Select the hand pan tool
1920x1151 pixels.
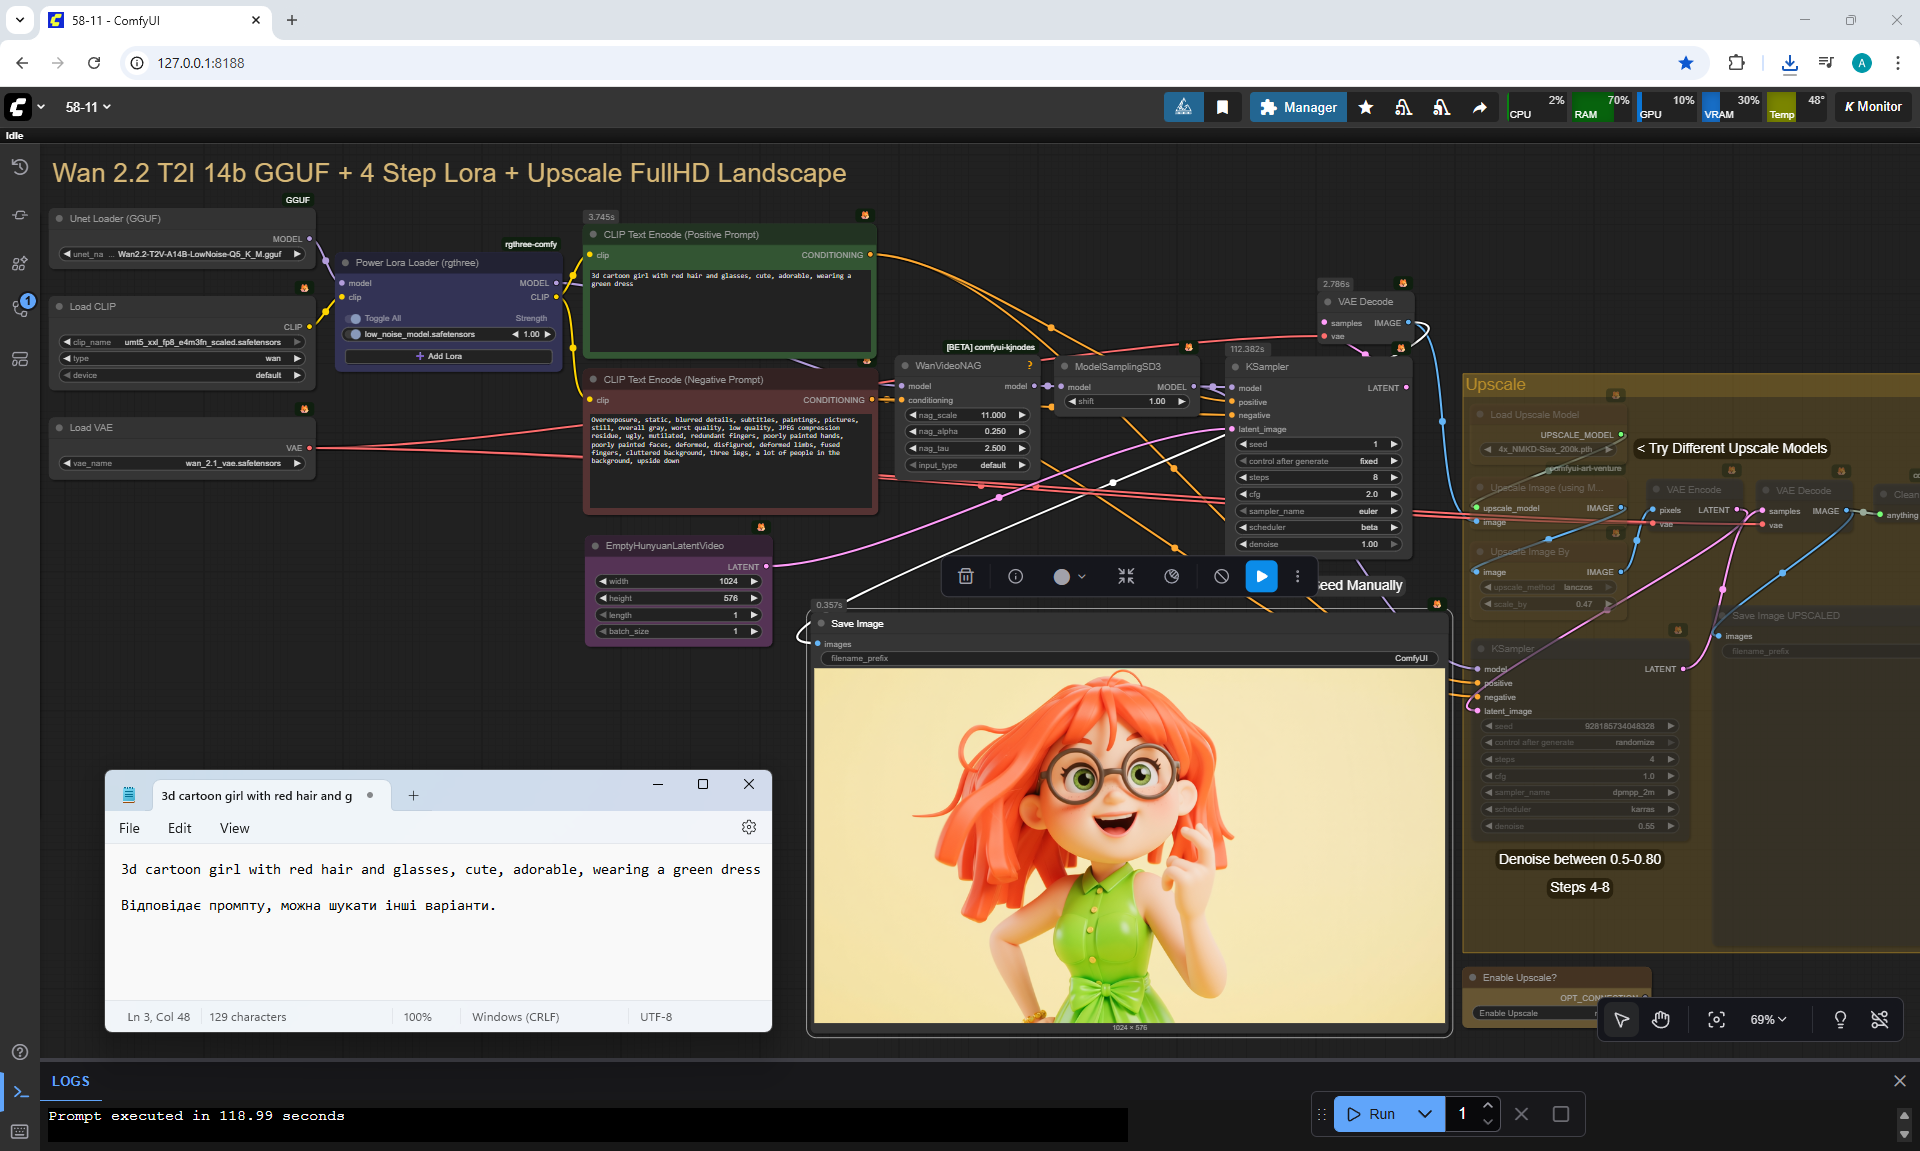coord(1661,1019)
